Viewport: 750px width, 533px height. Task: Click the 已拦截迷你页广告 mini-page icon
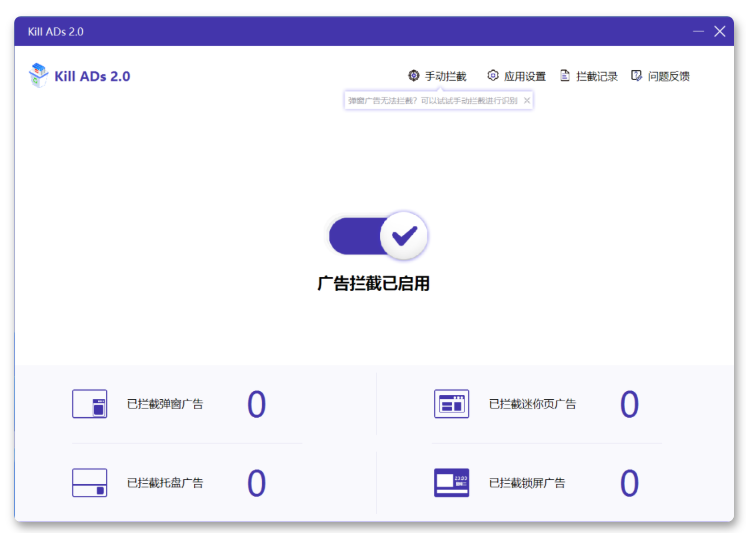451,404
